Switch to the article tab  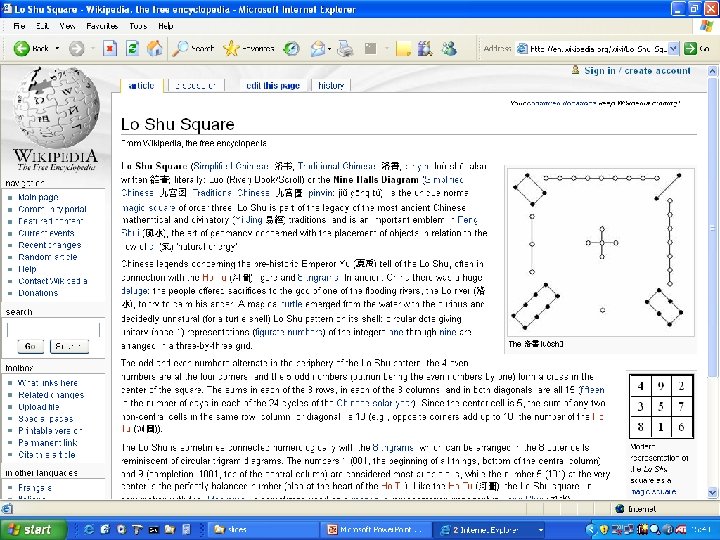141,85
